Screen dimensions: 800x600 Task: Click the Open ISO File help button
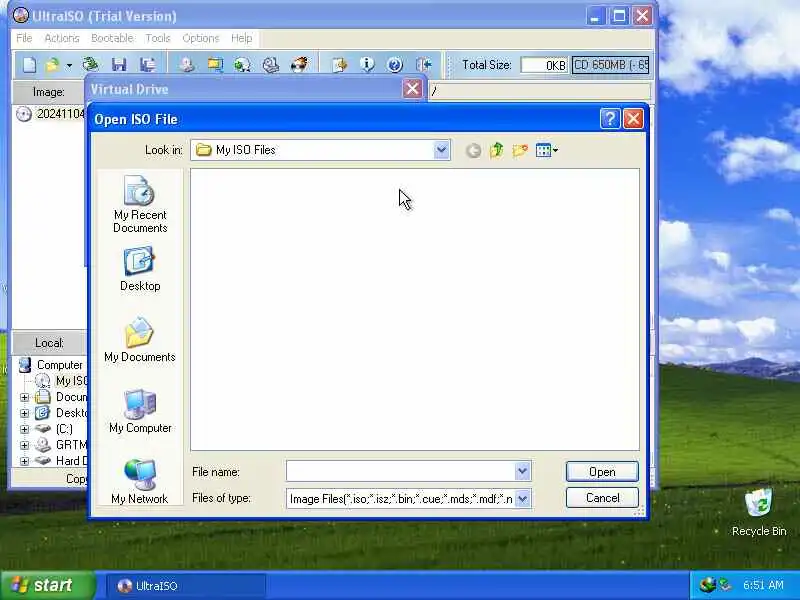pyautogui.click(x=610, y=119)
